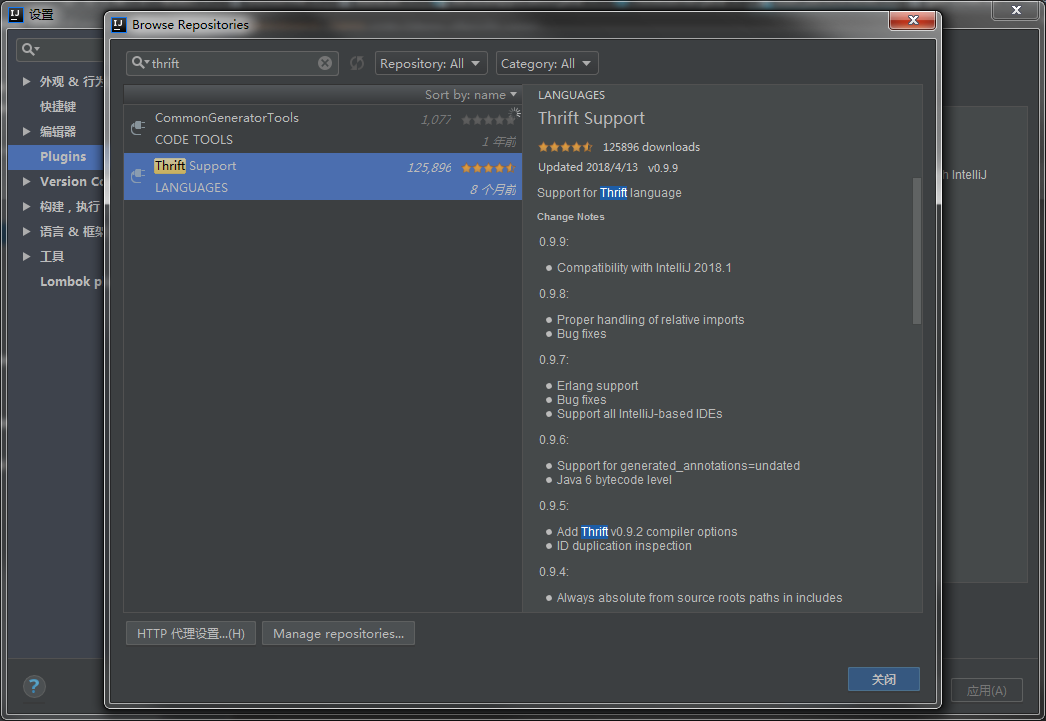The width and height of the screenshot is (1046, 721).
Task: Open the Category: All dropdown
Action: 547,63
